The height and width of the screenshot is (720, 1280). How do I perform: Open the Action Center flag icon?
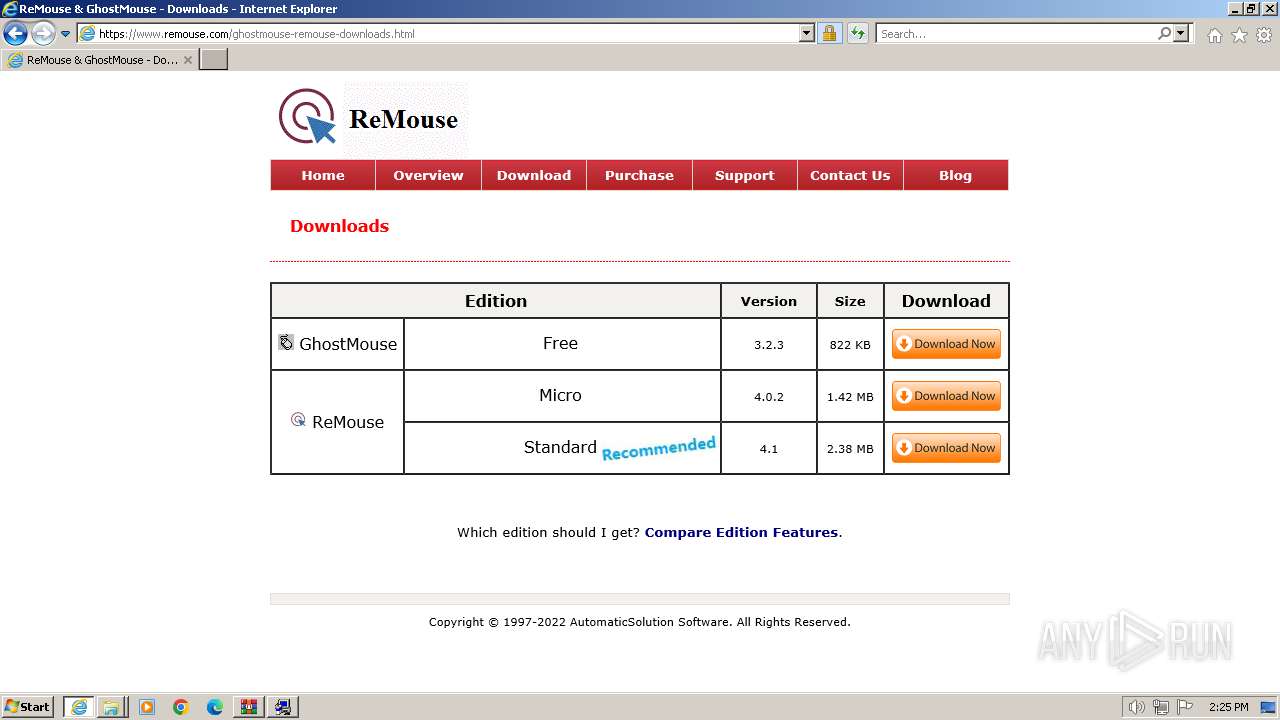pyautogui.click(x=1185, y=707)
